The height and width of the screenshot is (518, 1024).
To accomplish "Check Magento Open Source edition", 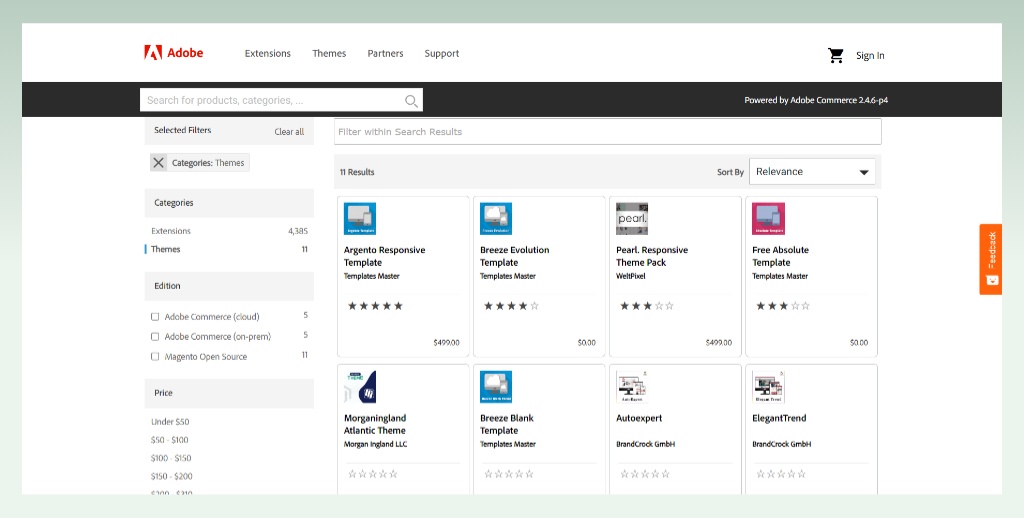I will pyautogui.click(x=155, y=357).
